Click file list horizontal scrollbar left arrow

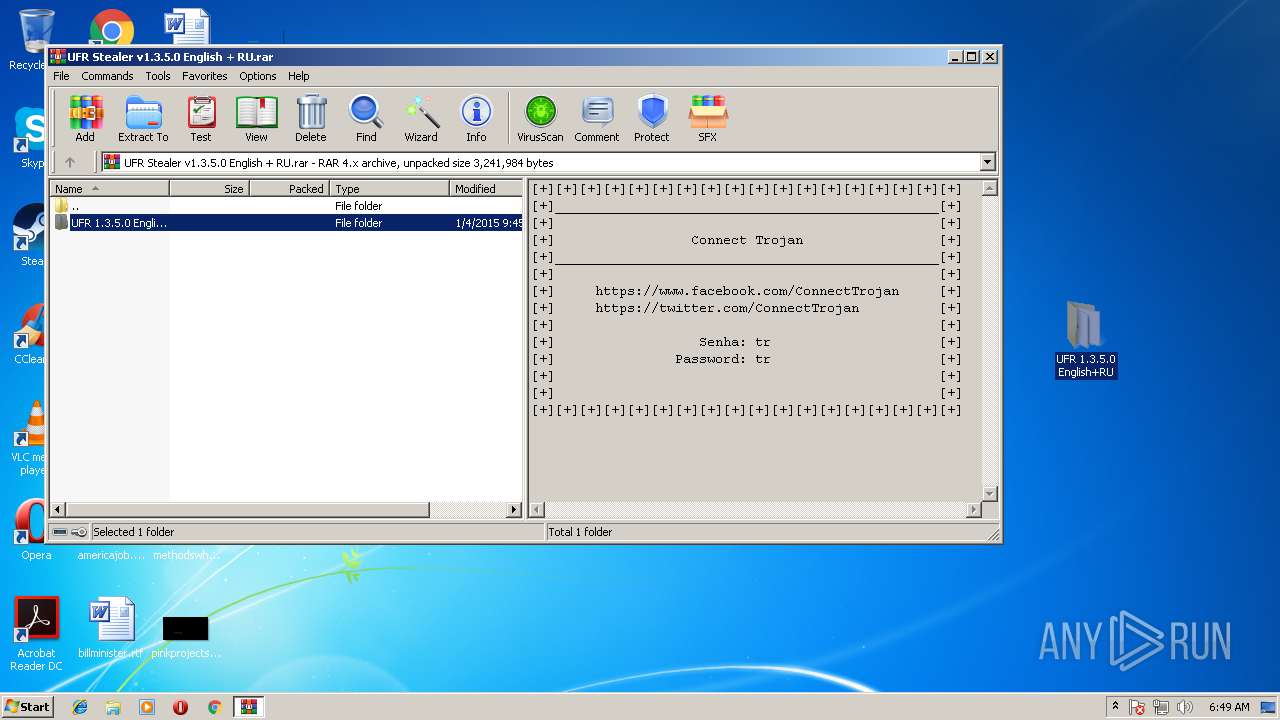[58, 509]
